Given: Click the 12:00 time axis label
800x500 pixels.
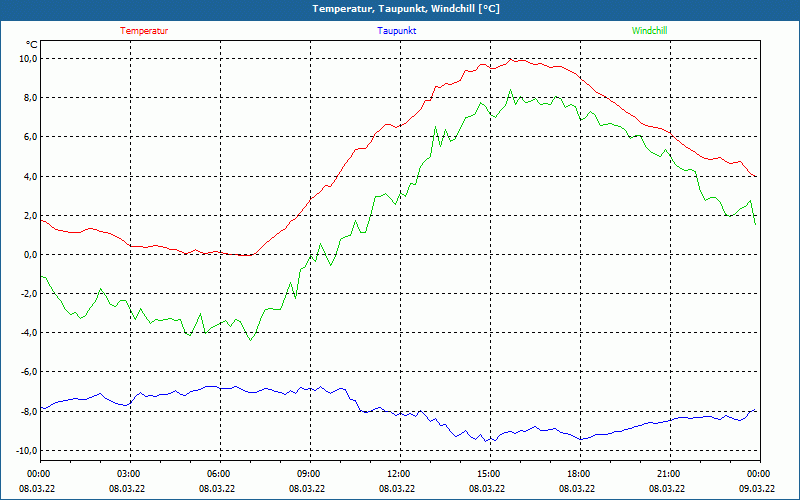Looking at the screenshot, I should point(400,474).
